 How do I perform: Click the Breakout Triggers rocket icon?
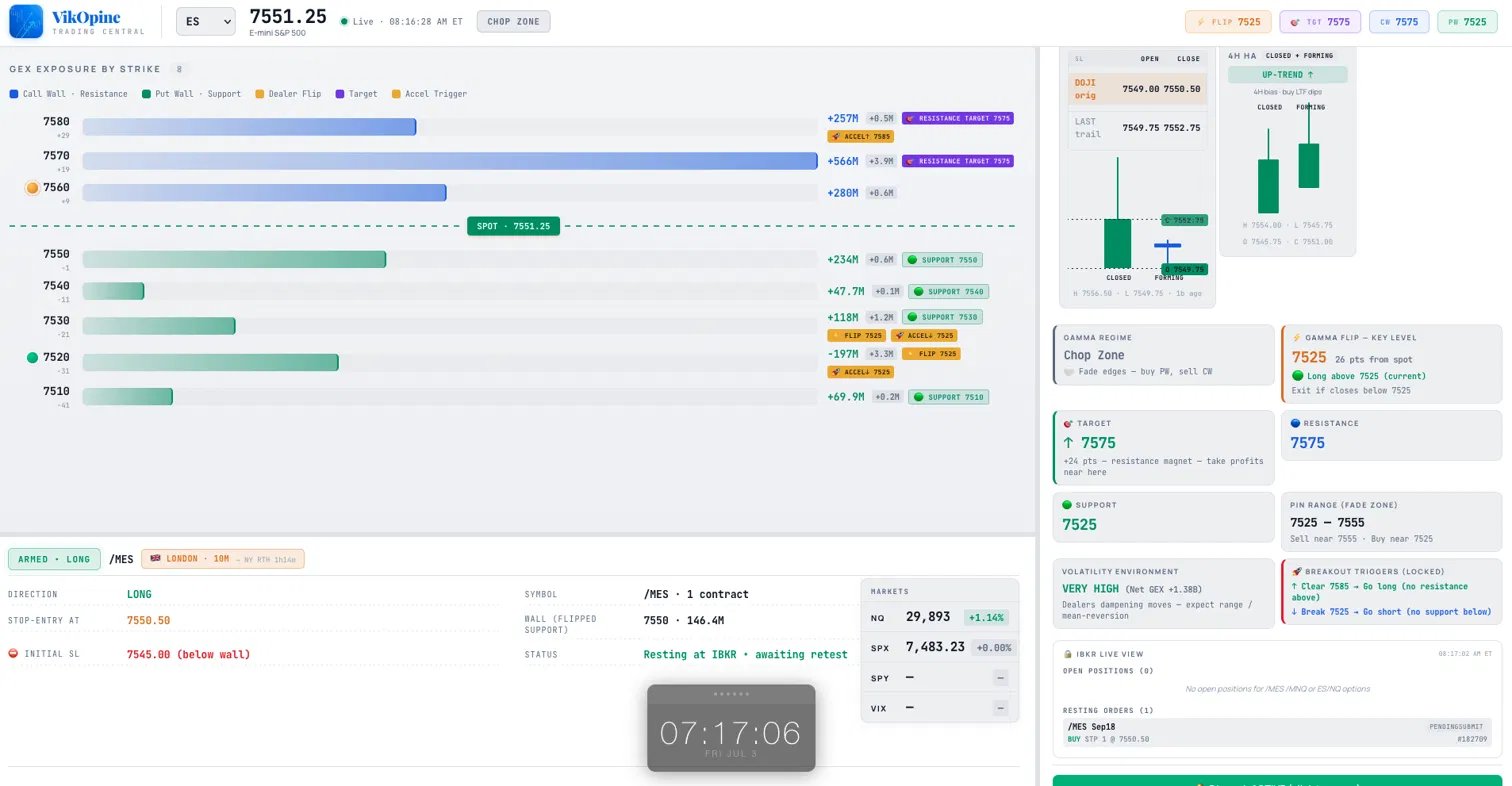click(x=1296, y=572)
